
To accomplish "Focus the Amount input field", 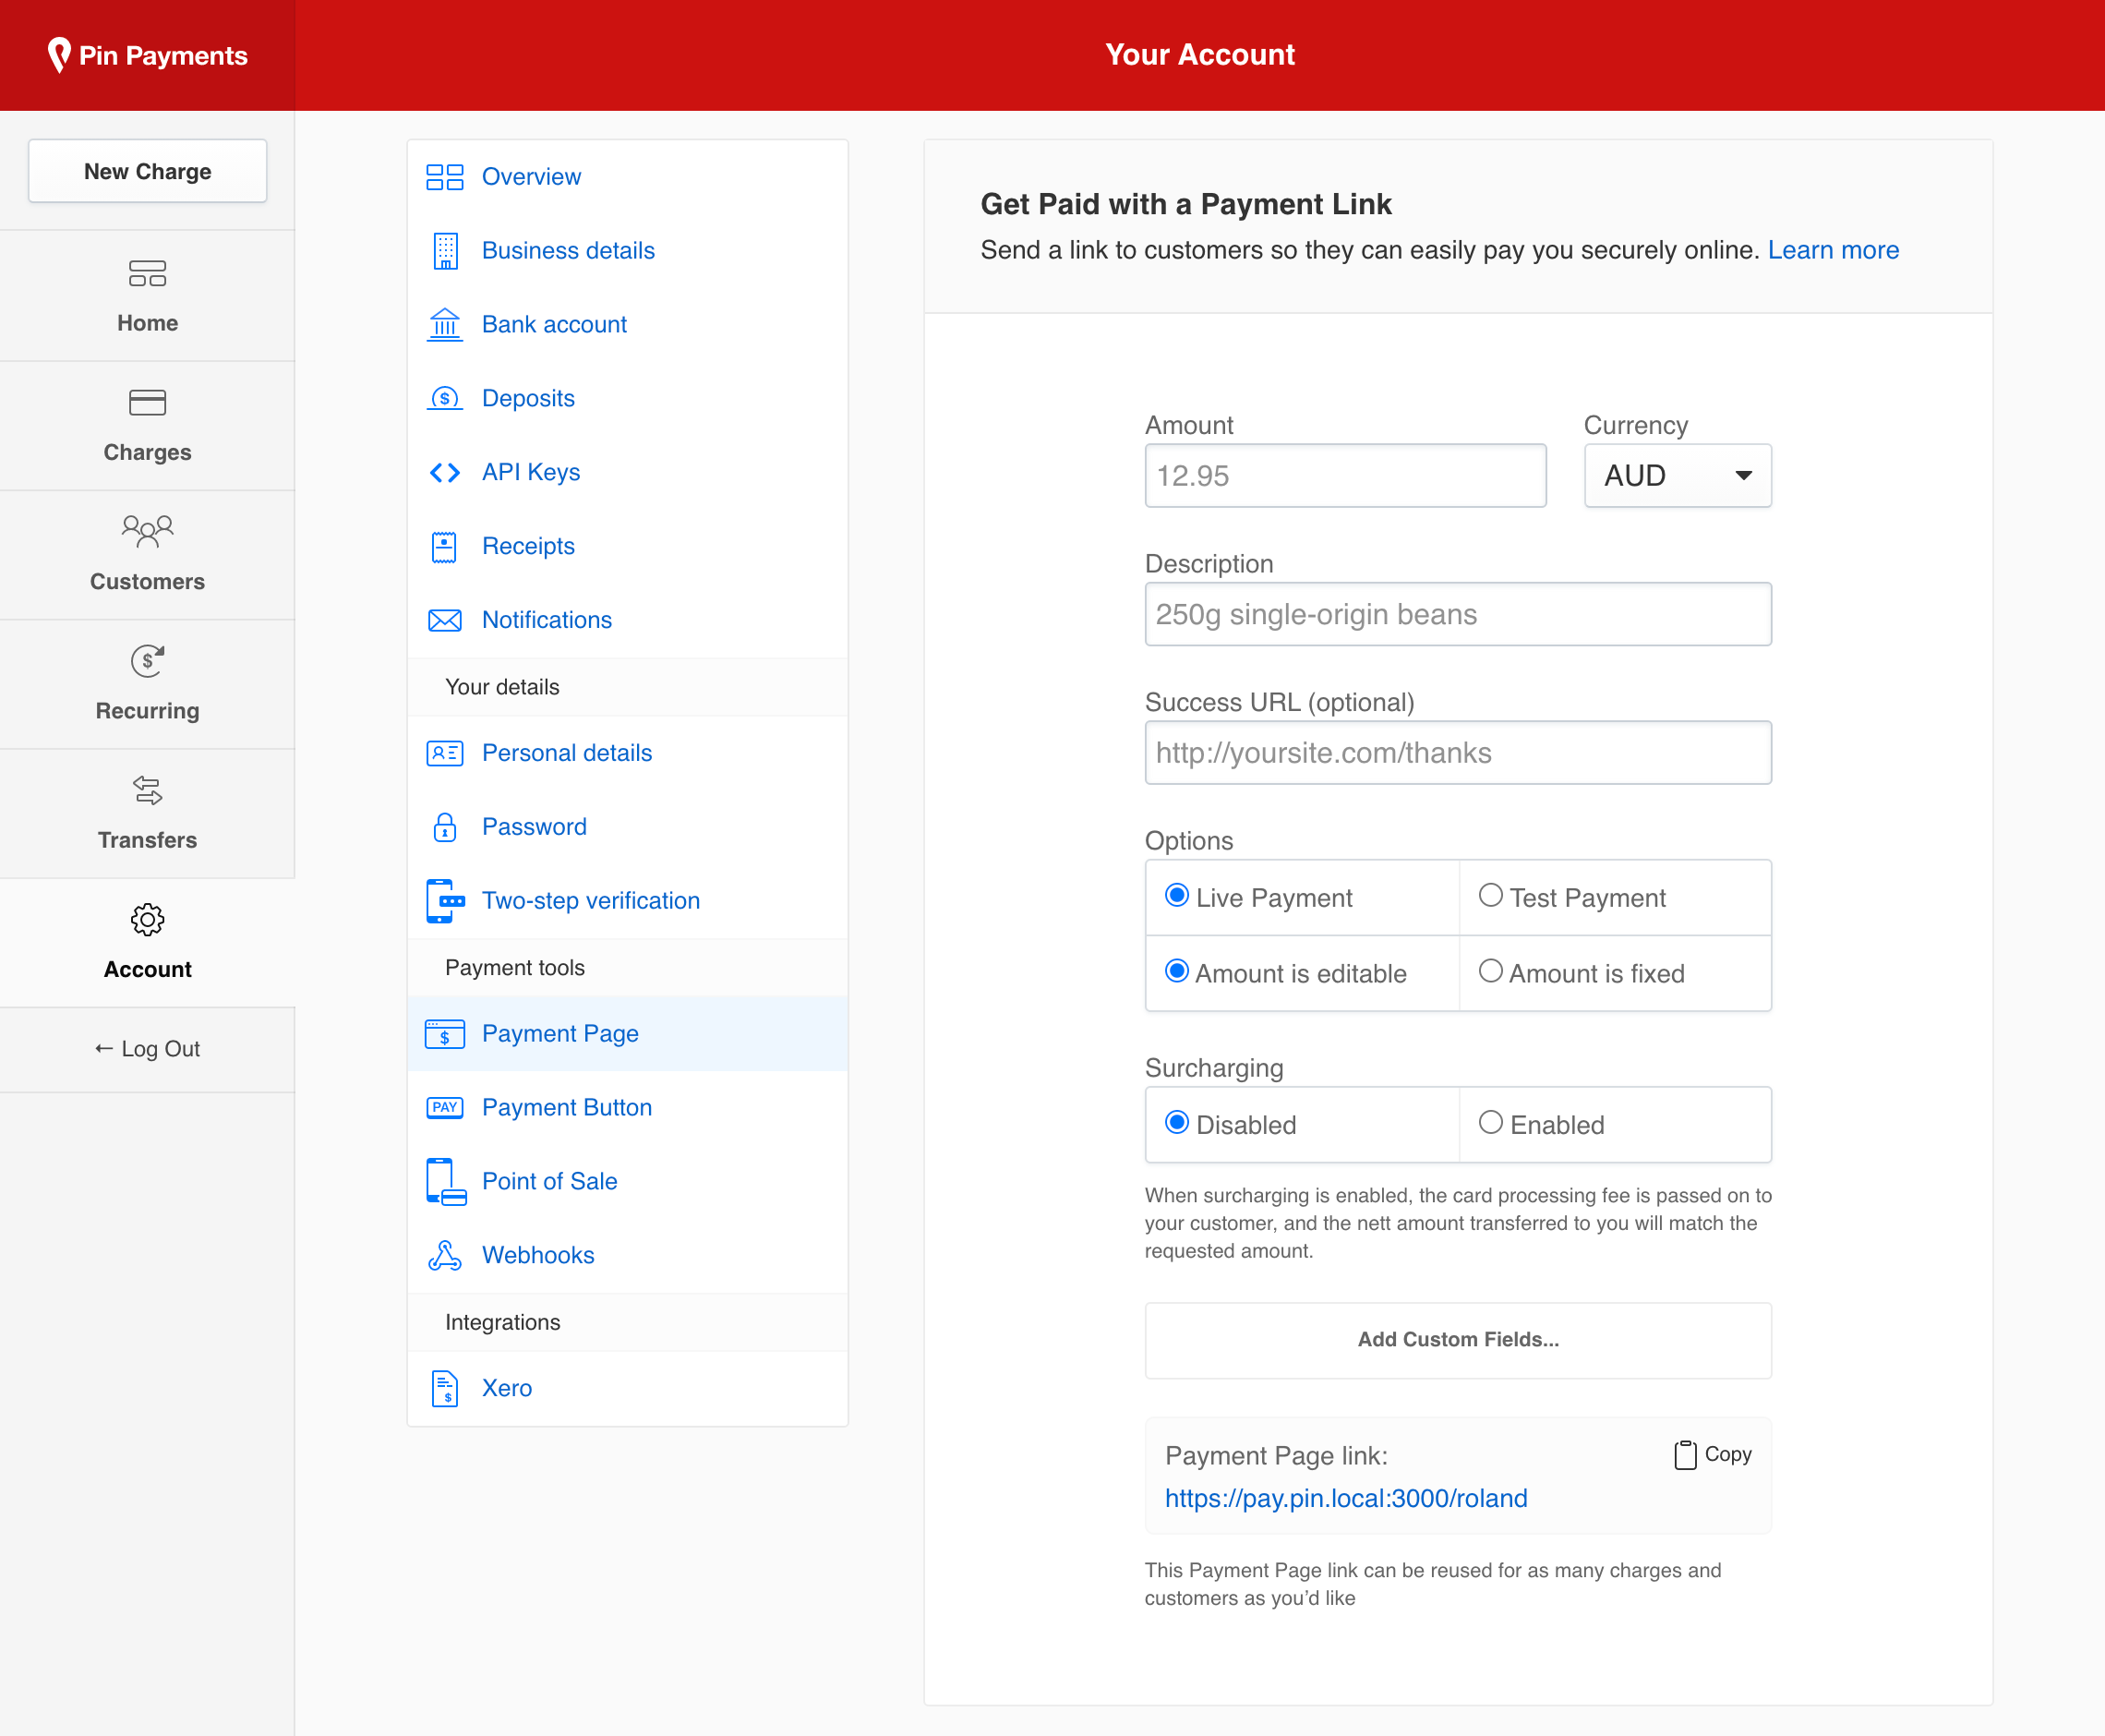I will coord(1345,476).
